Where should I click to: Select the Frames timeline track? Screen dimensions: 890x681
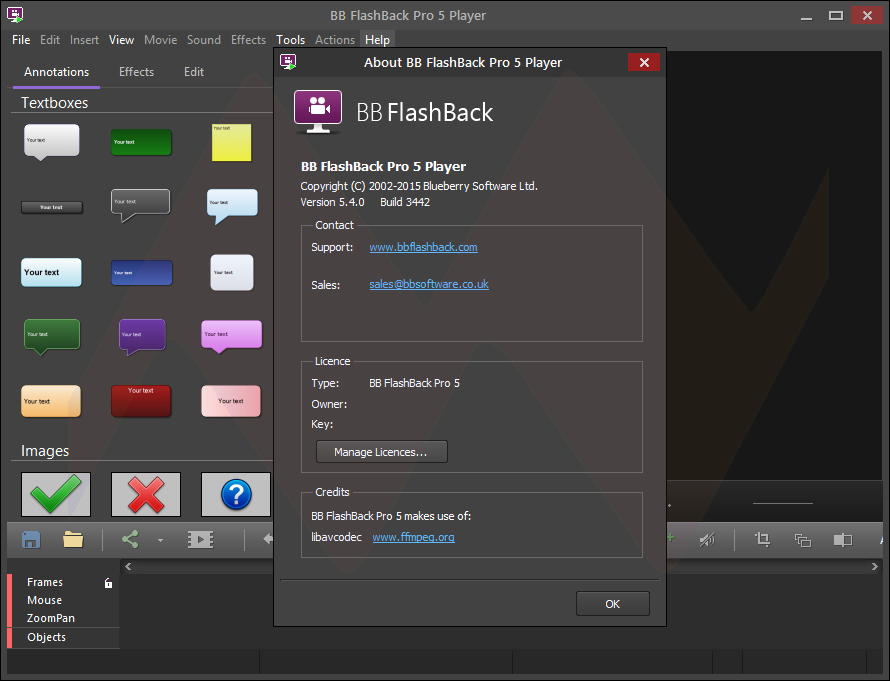(45, 582)
